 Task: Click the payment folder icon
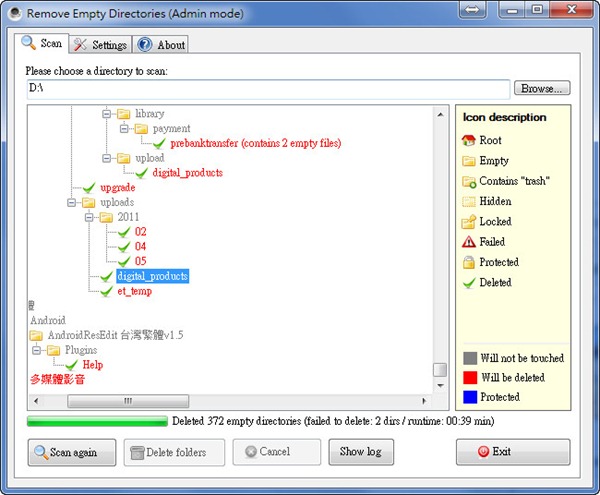(141, 129)
